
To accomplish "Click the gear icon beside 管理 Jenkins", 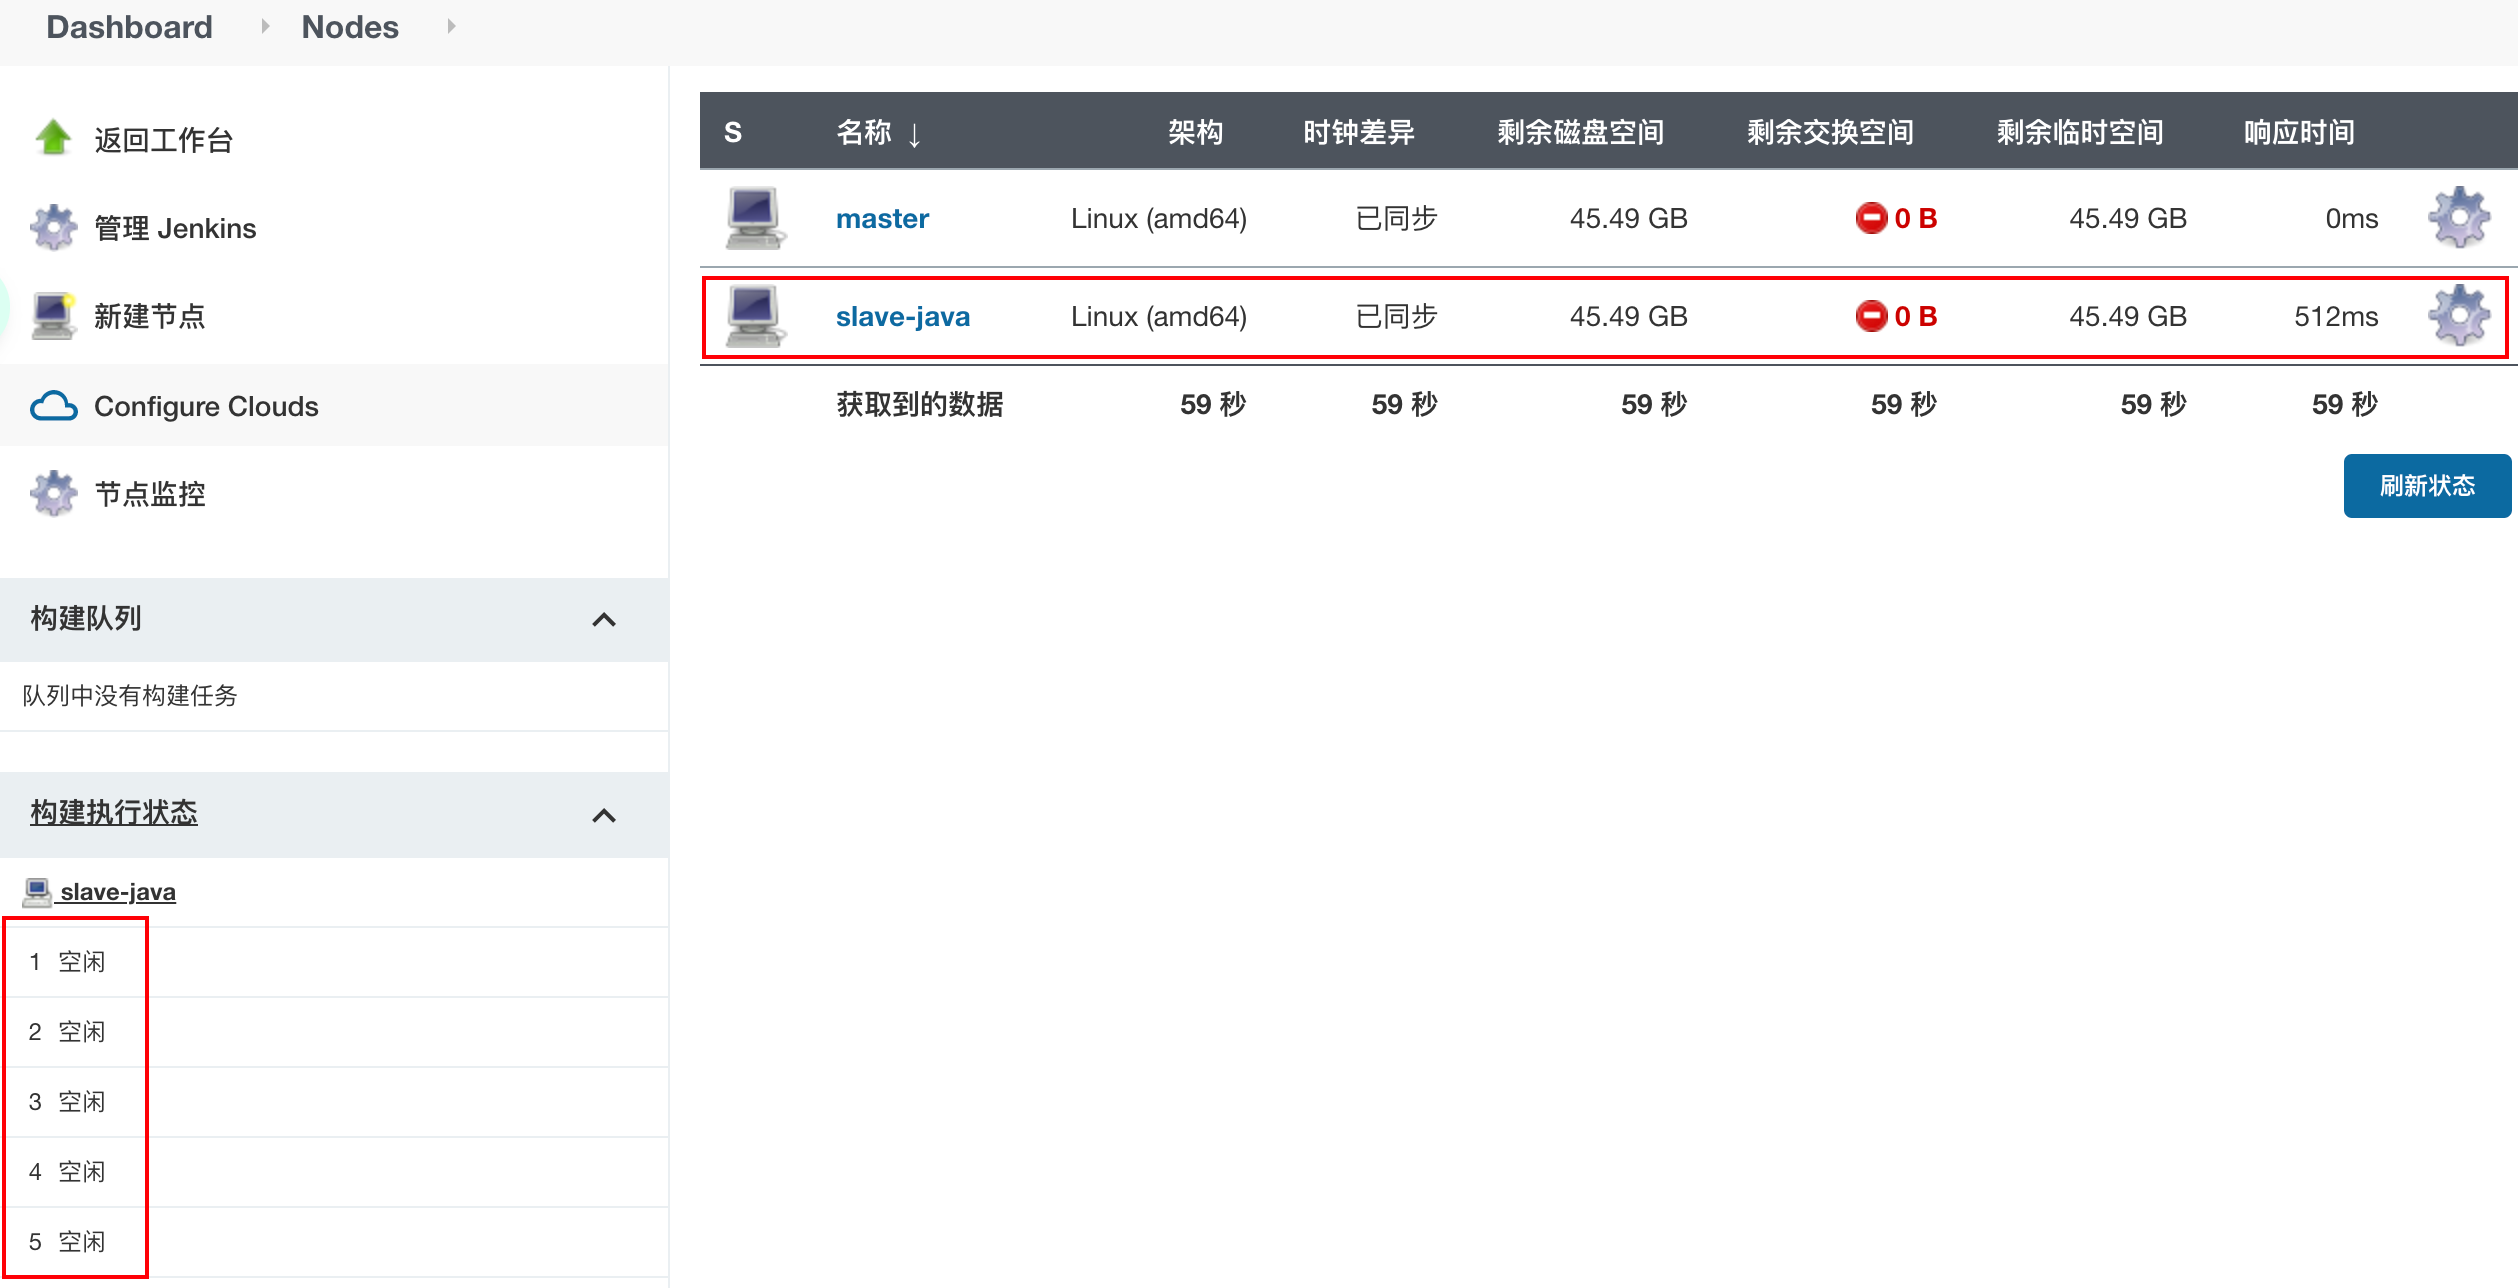I will 53,228.
